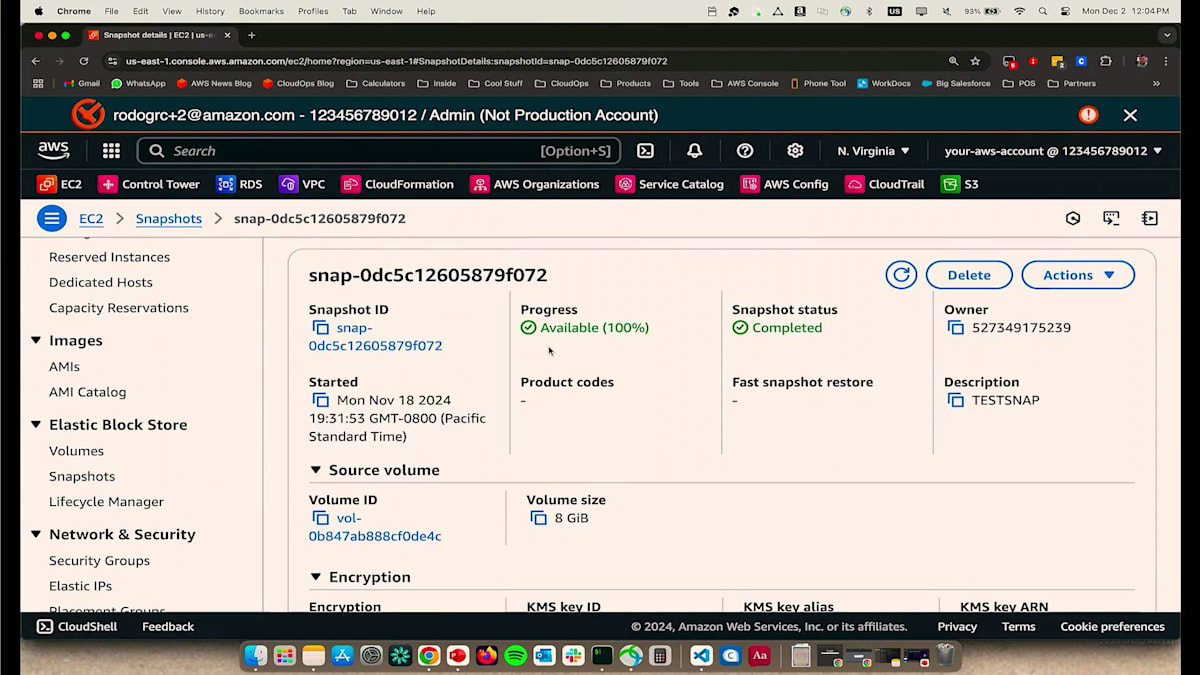This screenshot has height=675, width=1200.
Task: Open Visual Studio Code from the Dock
Action: [x=701, y=656]
